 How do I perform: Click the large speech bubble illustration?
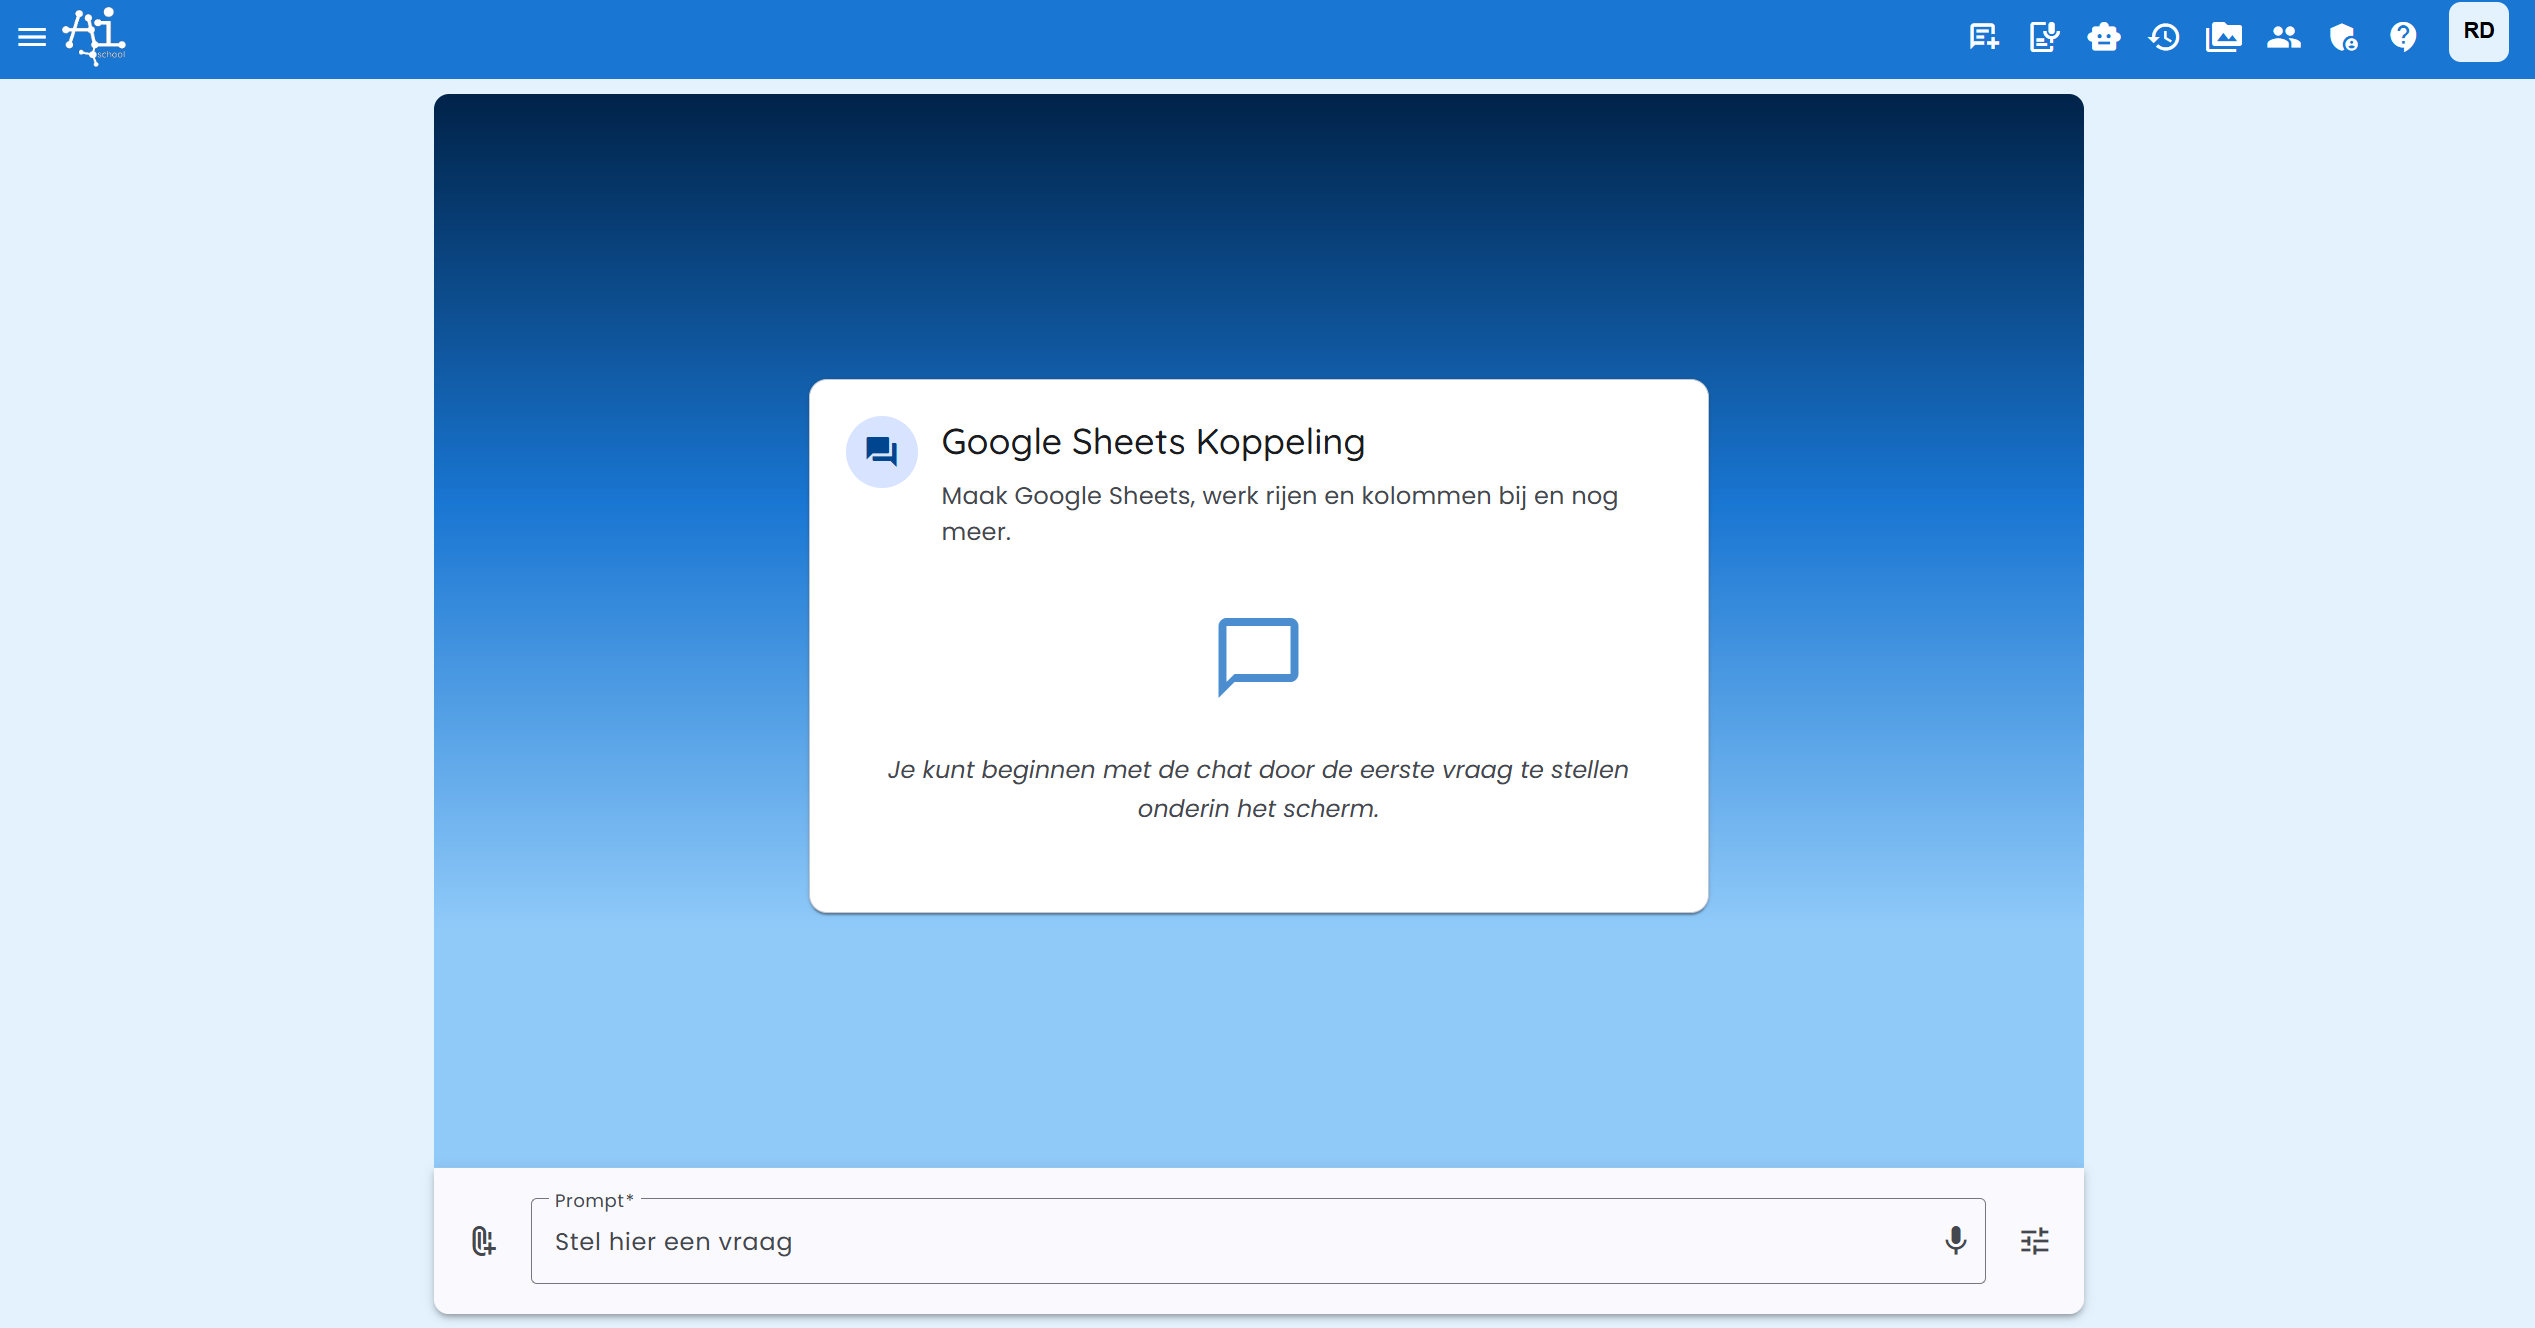pos(1257,657)
